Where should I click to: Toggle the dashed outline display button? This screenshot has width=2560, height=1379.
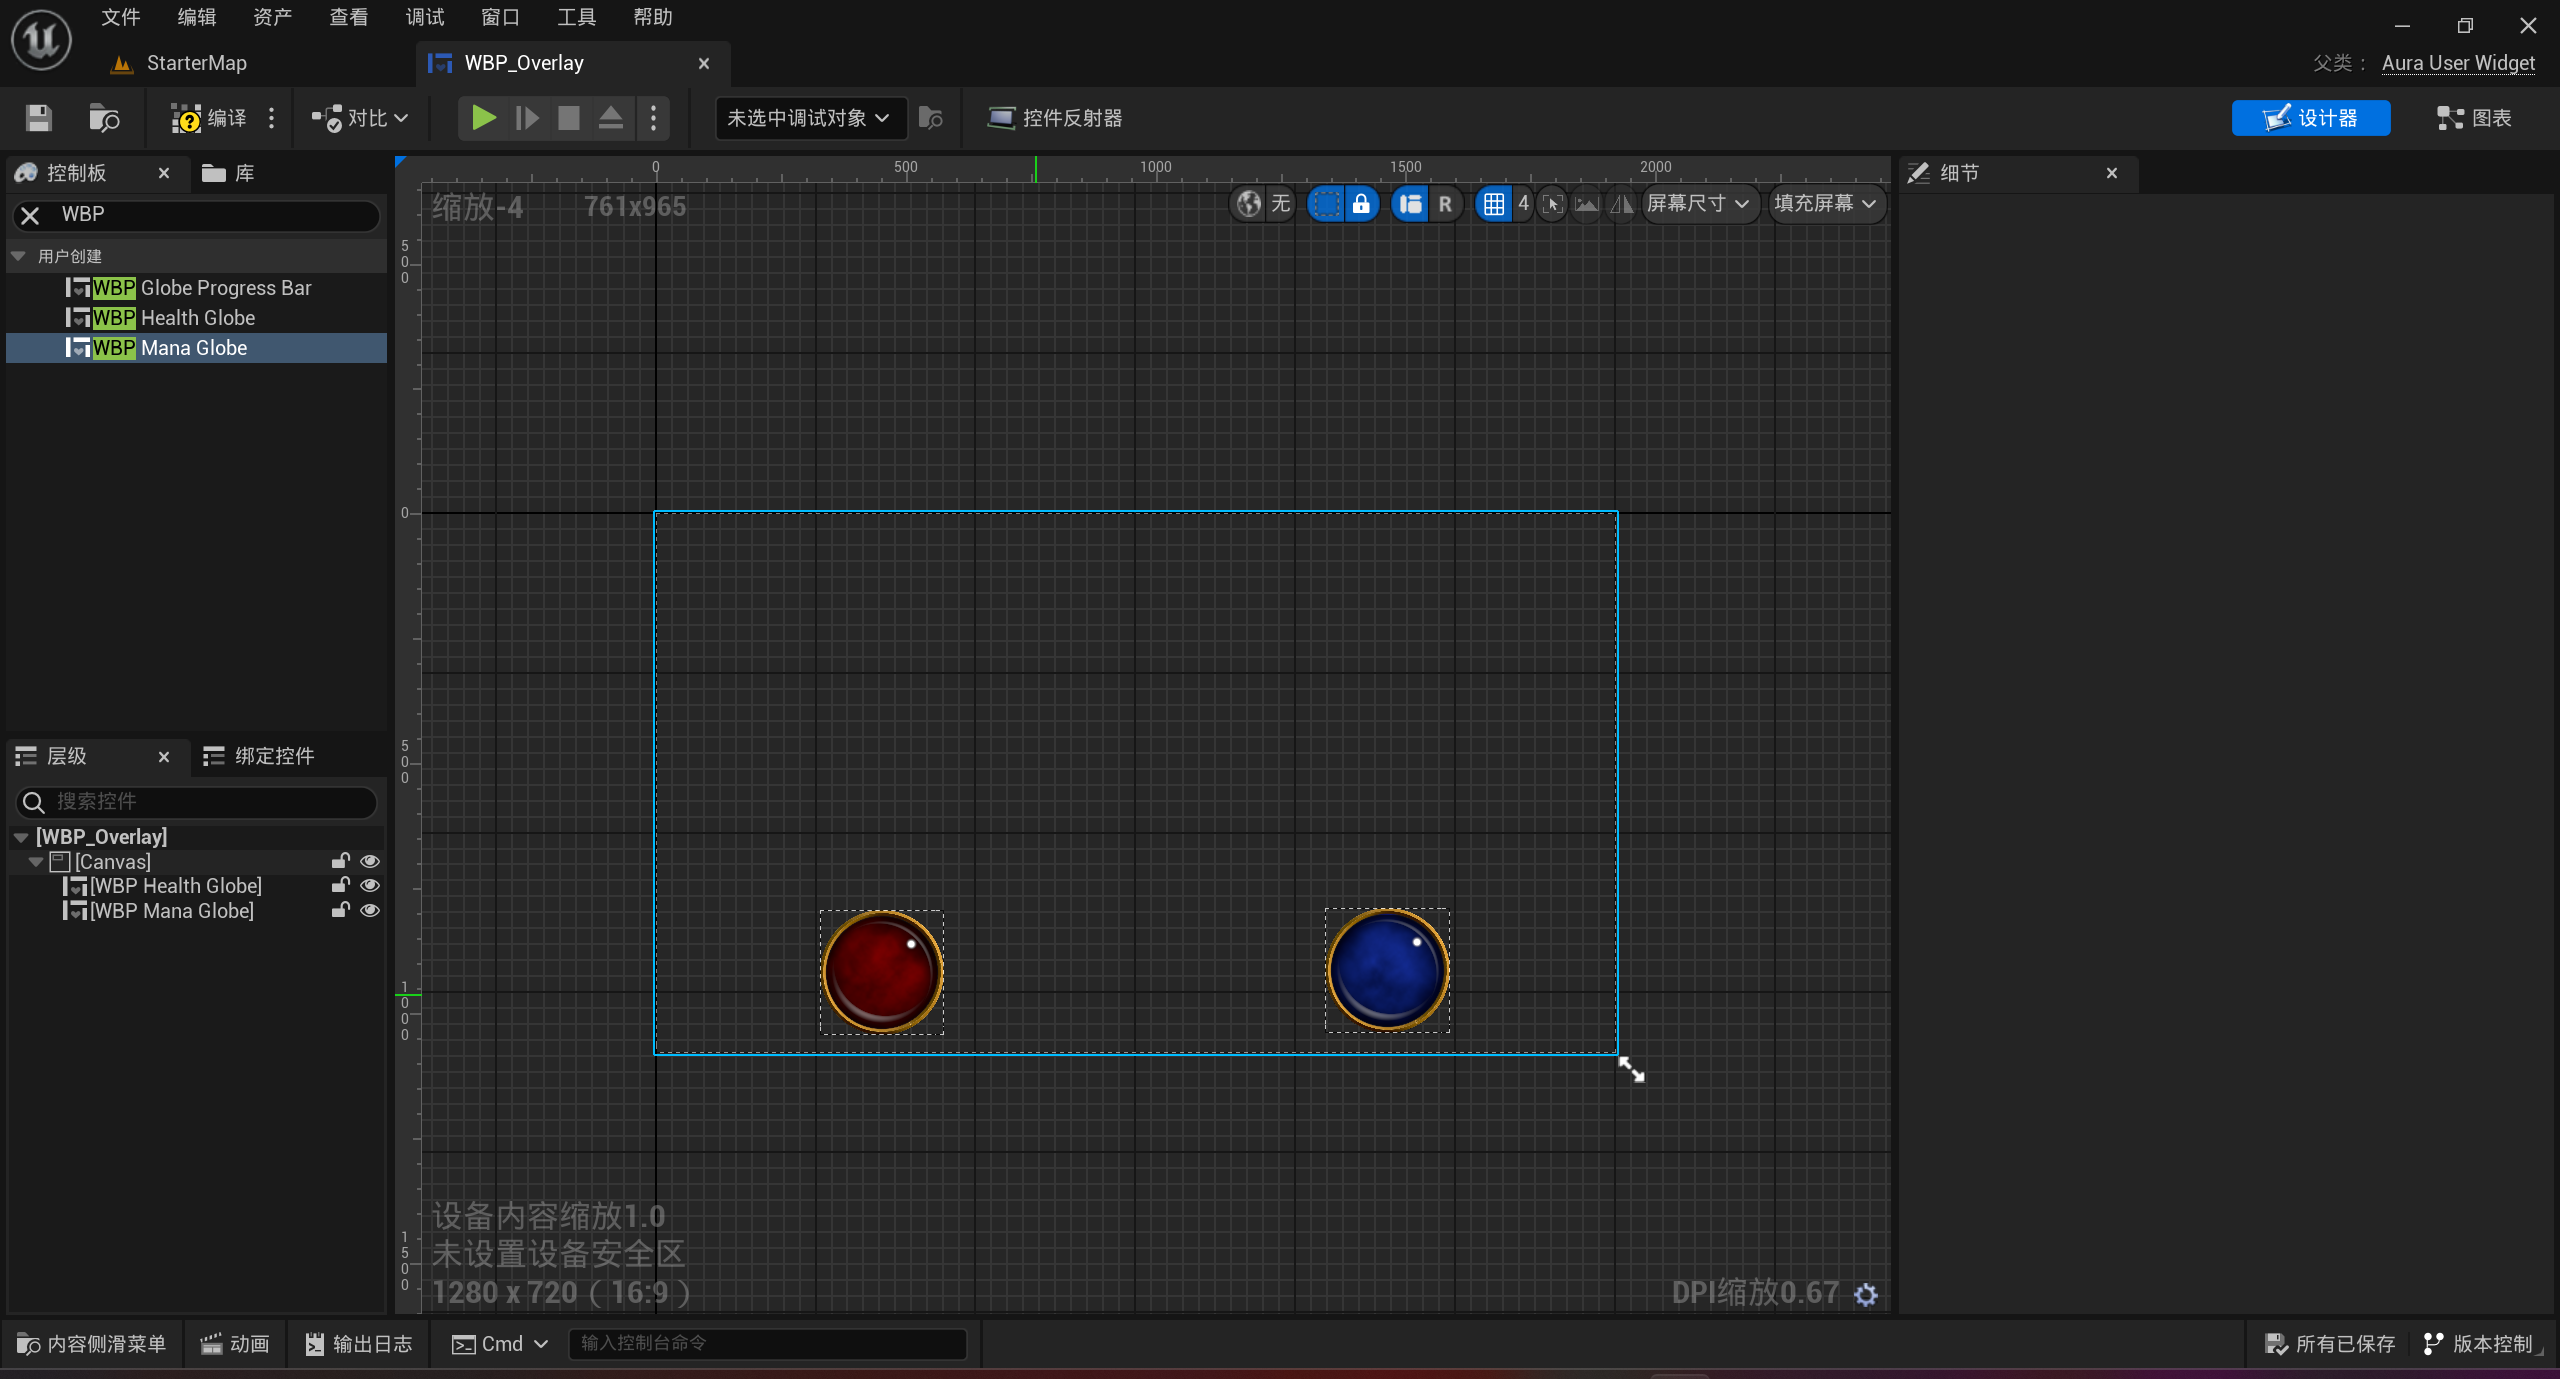pos(1326,204)
